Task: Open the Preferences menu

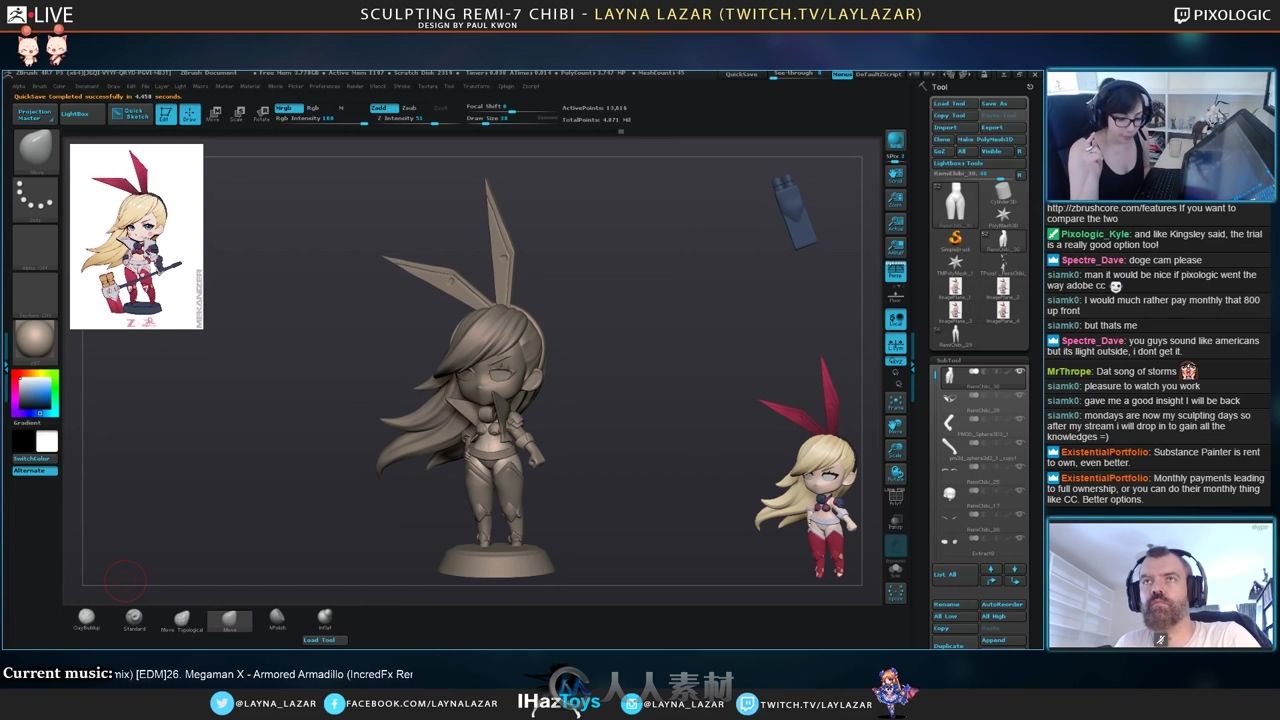Action: coord(324,86)
